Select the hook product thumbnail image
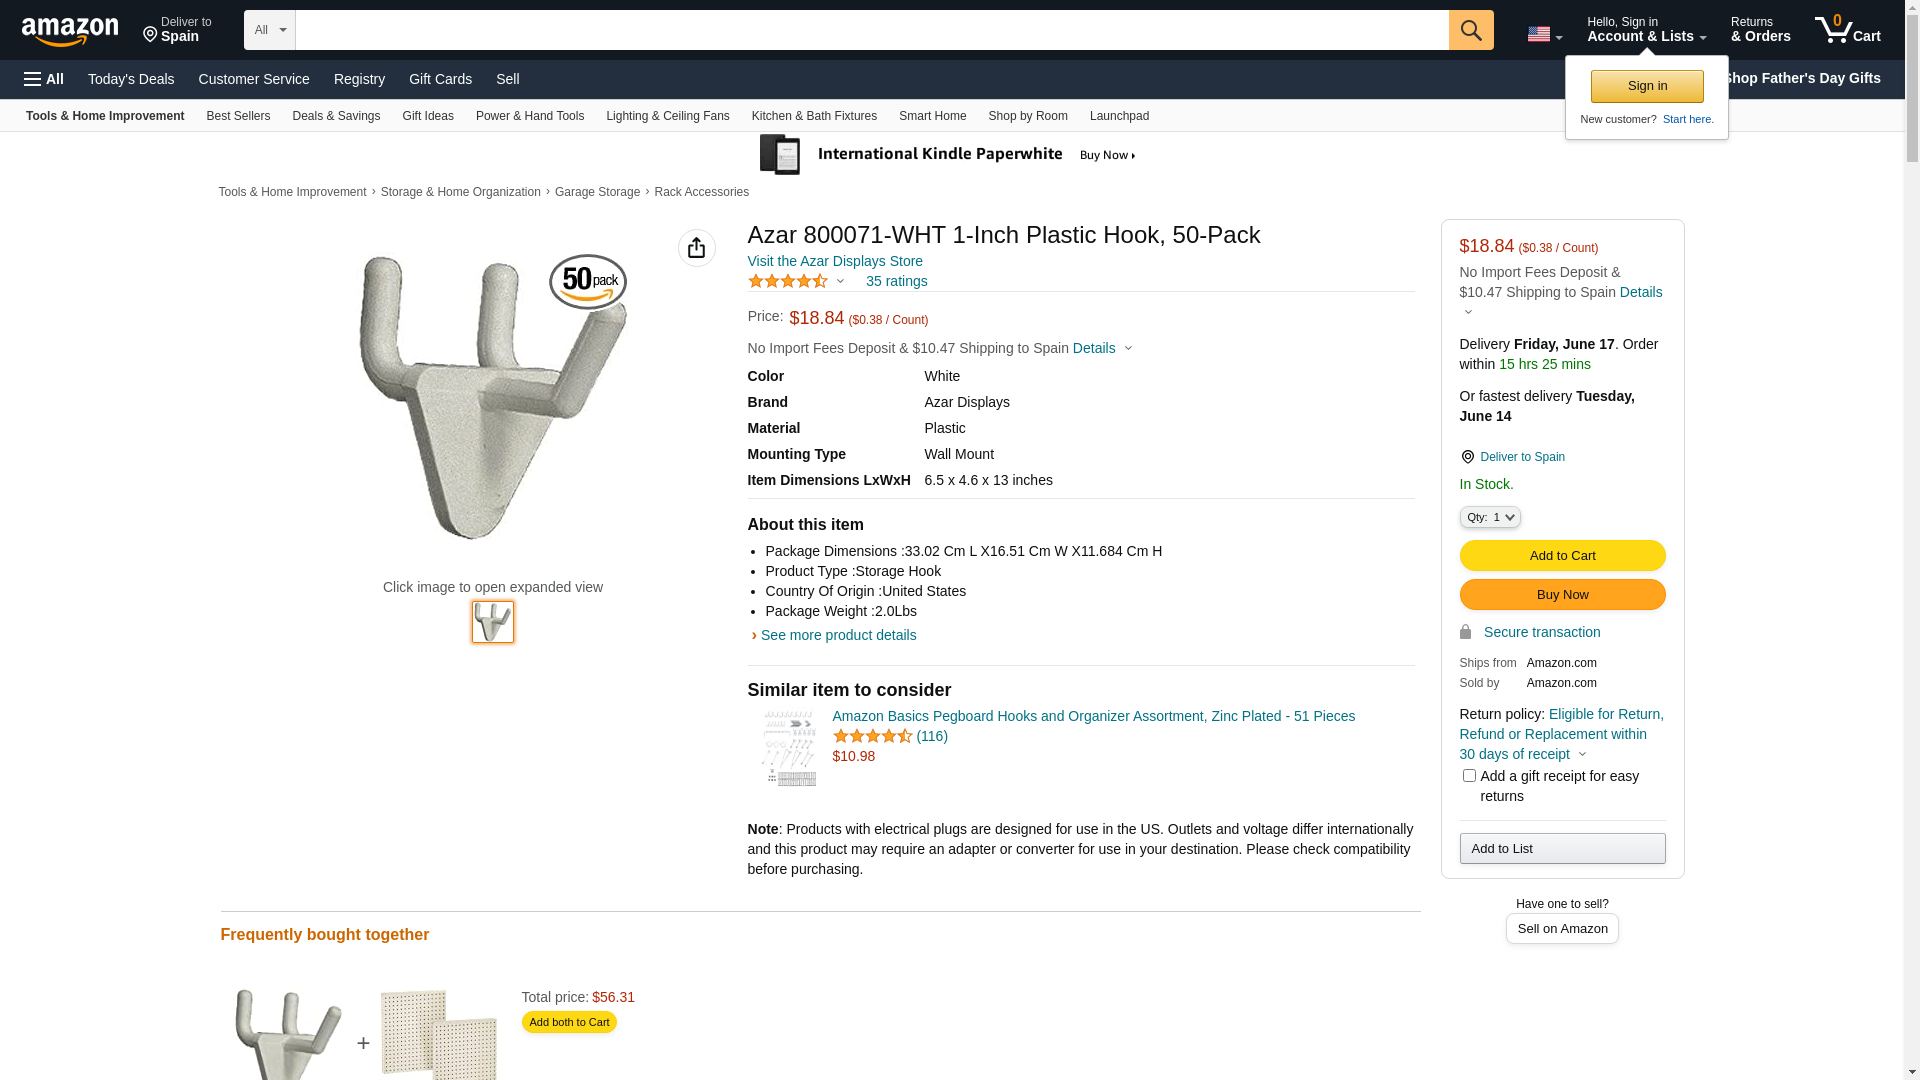Screen dimensions: 1920x1080 [x=493, y=622]
